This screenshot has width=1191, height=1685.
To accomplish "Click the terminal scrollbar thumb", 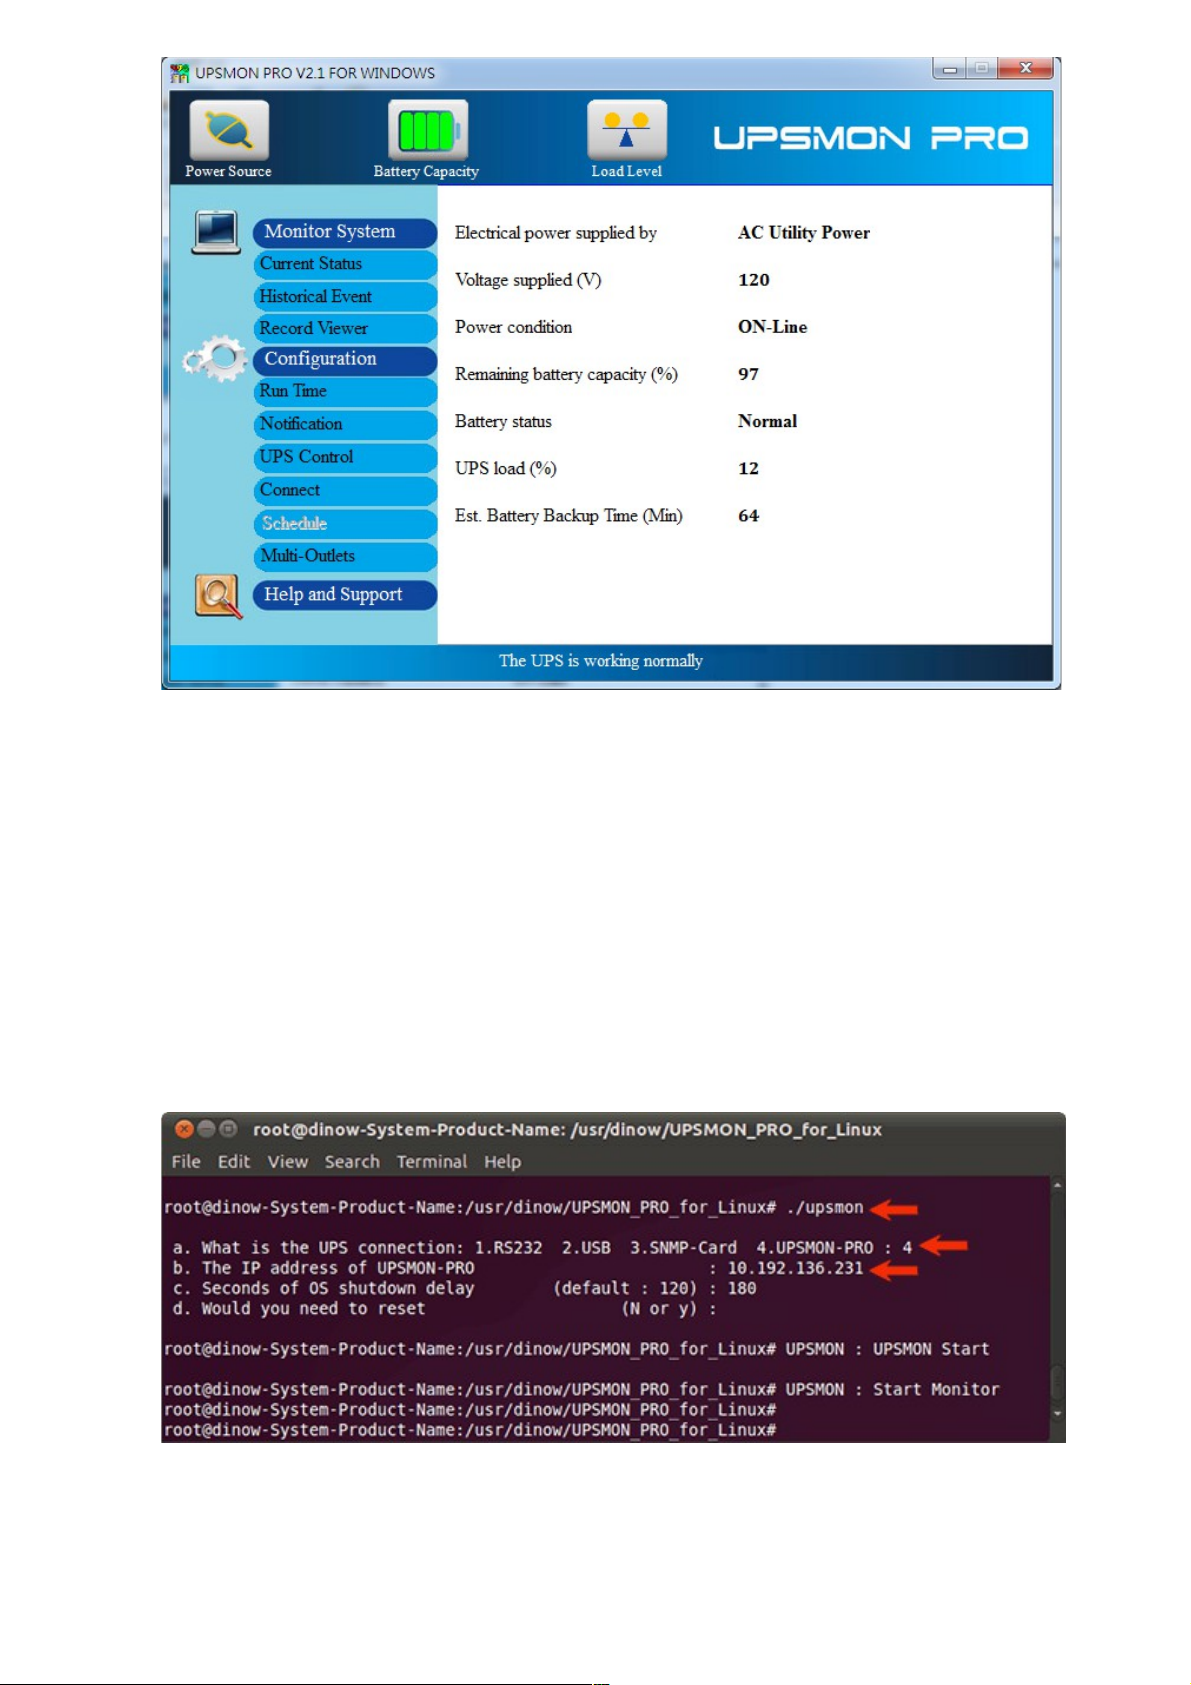I will click(x=1058, y=1383).
